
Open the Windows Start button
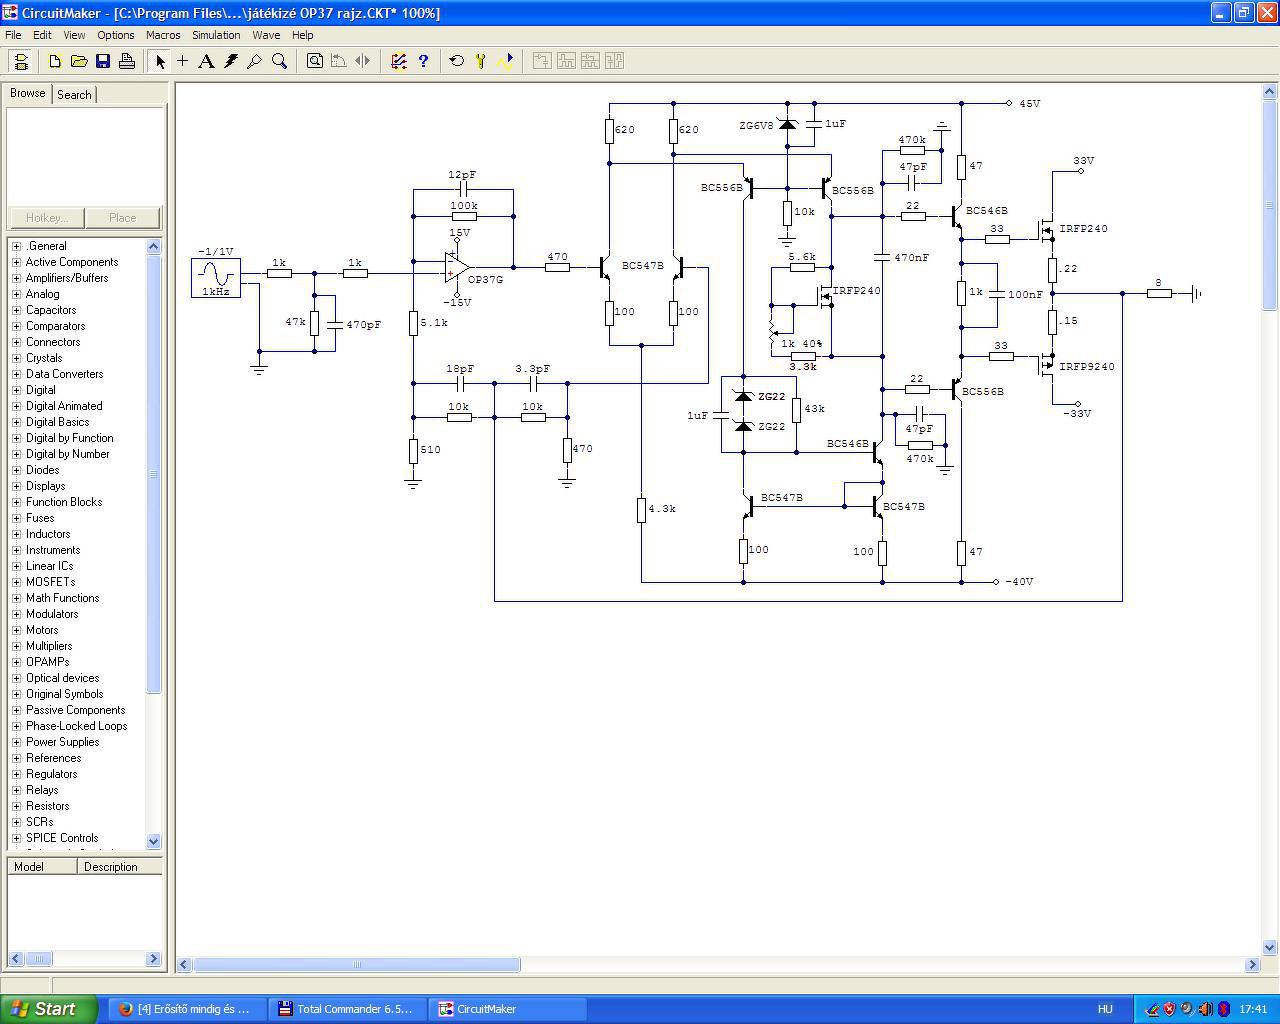[x=49, y=1009]
